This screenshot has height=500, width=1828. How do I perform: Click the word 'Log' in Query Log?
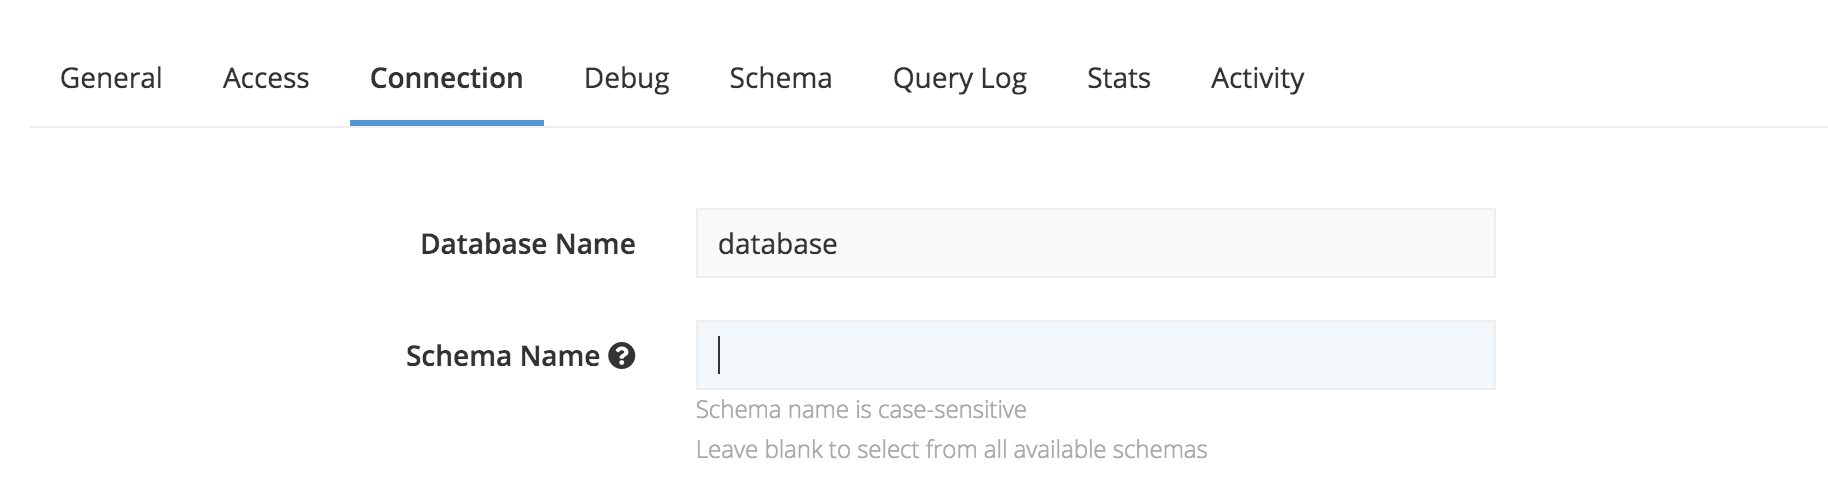(x=1002, y=80)
